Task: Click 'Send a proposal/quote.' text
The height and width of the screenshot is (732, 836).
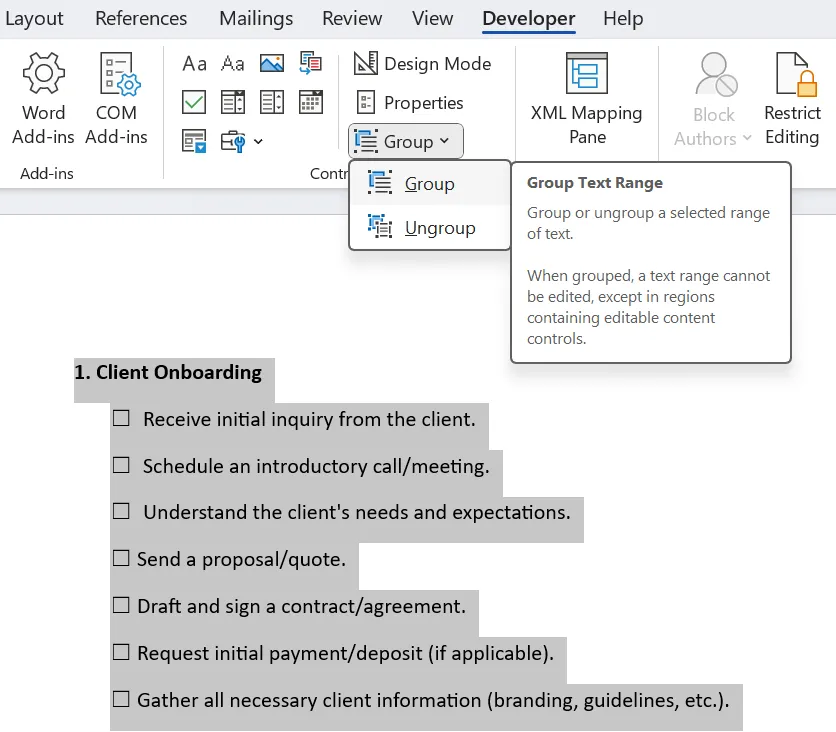Action: point(242,559)
